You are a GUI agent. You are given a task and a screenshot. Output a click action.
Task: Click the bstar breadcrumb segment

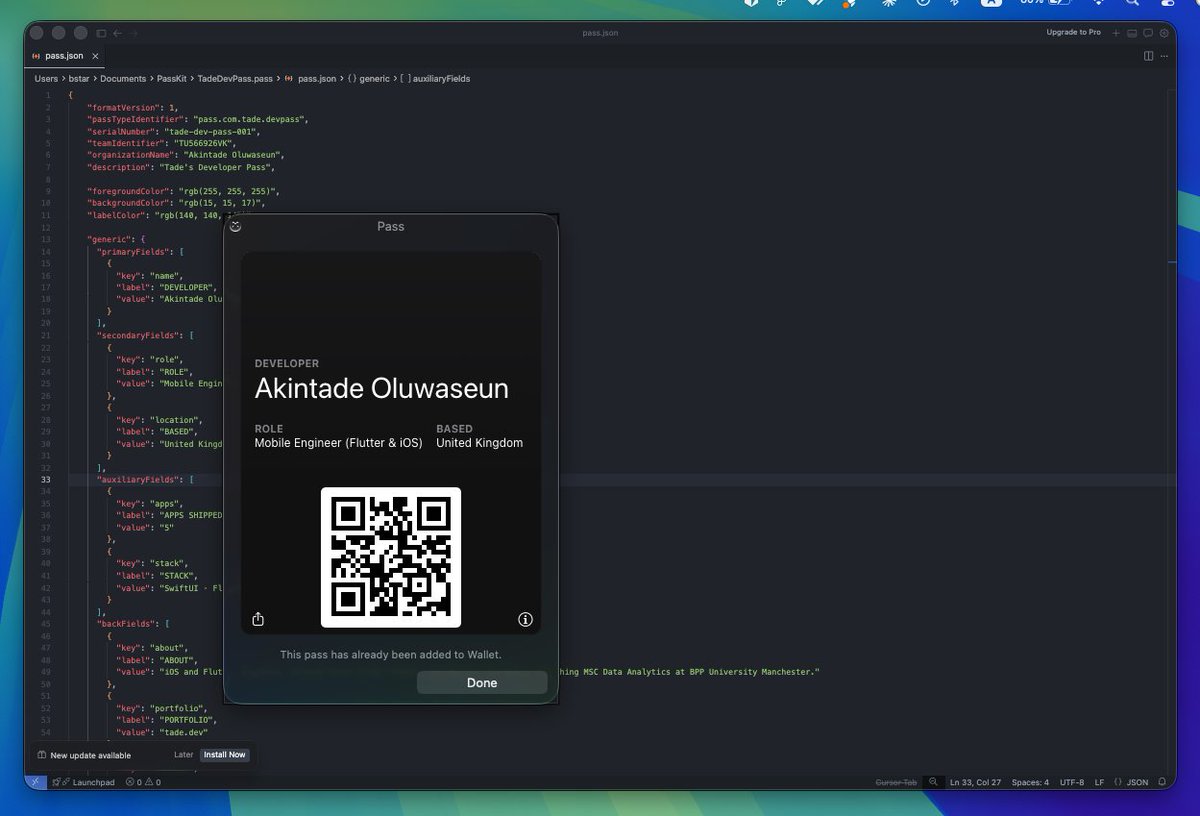tap(79, 78)
